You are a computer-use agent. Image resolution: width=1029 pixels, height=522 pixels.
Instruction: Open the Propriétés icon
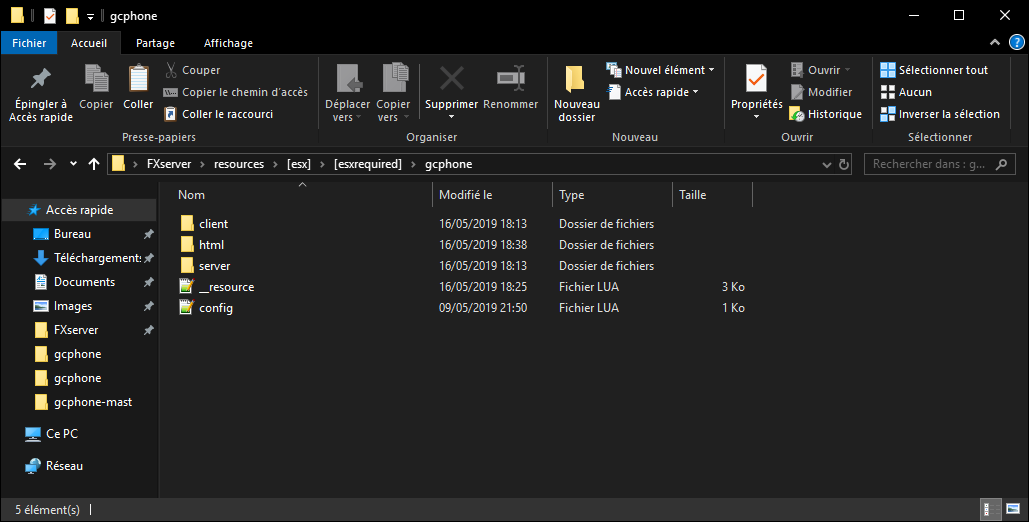(x=756, y=79)
